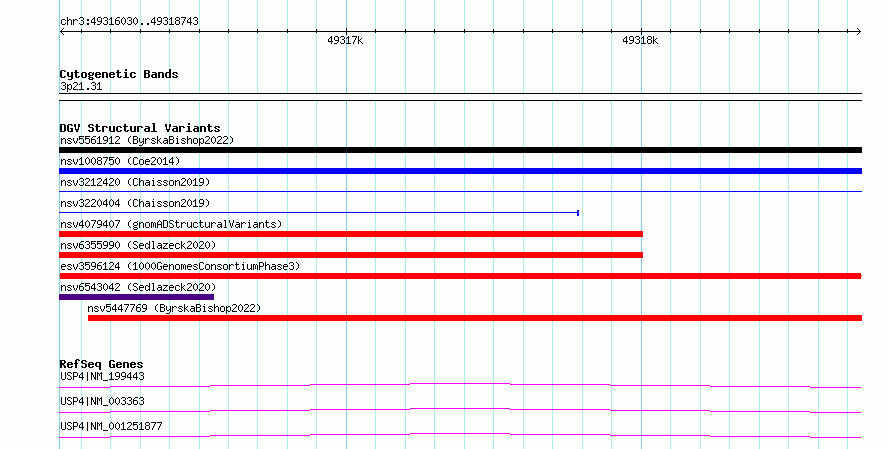Click the nsv3220404 thin blue line
Viewport: 890px width, 449px height.
tap(319, 213)
